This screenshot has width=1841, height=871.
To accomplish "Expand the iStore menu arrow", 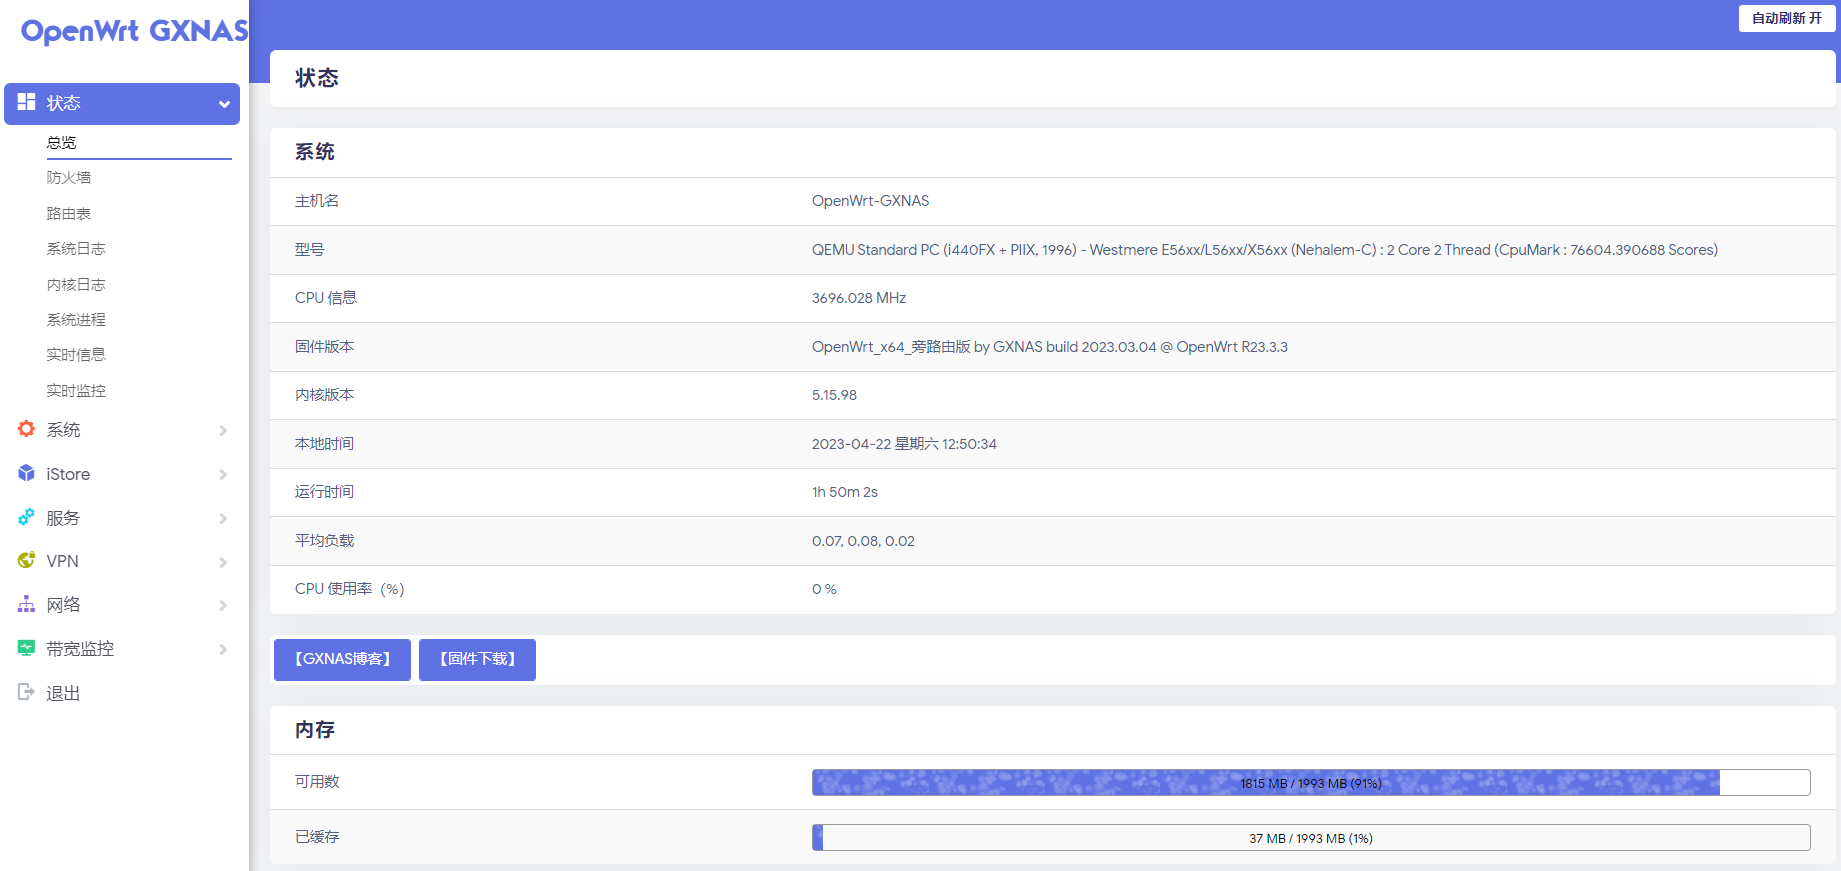I will pyautogui.click(x=223, y=474).
